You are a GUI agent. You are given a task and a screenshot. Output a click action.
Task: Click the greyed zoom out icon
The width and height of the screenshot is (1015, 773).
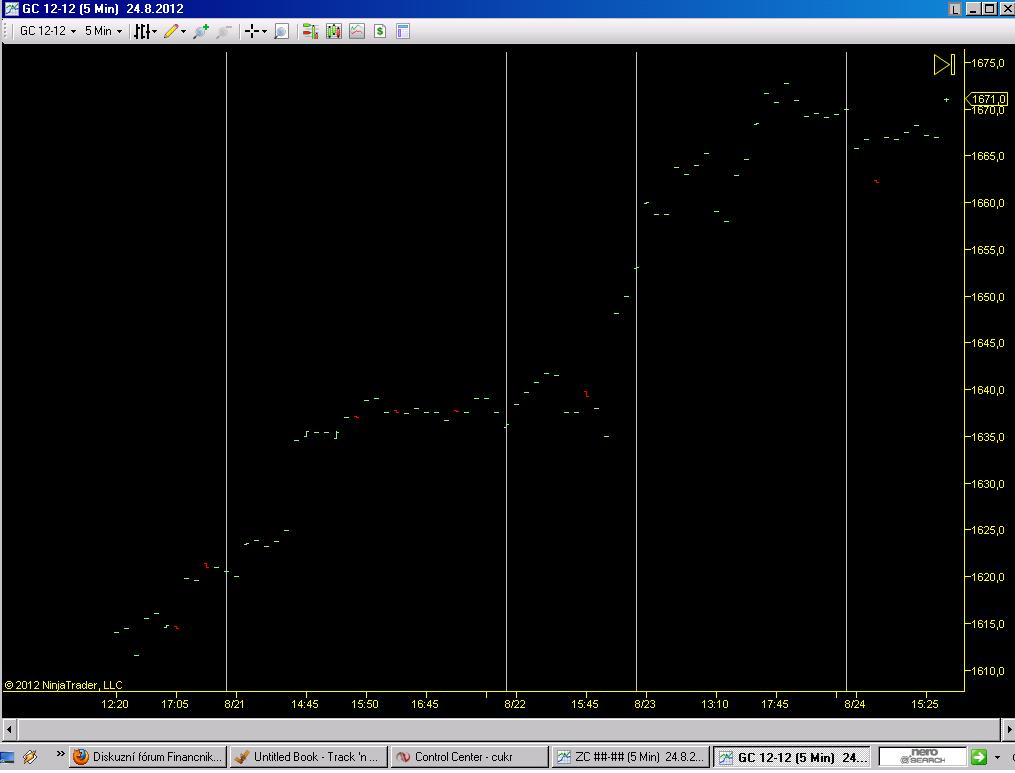(x=224, y=31)
